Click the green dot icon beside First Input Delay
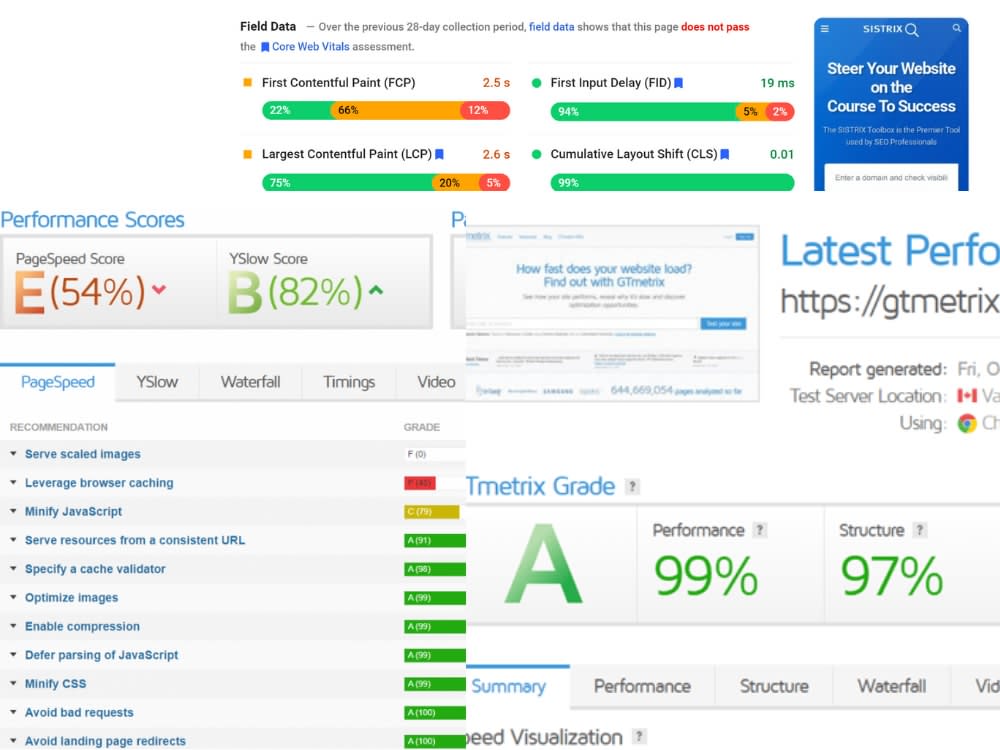The width and height of the screenshot is (1000, 750). point(536,83)
